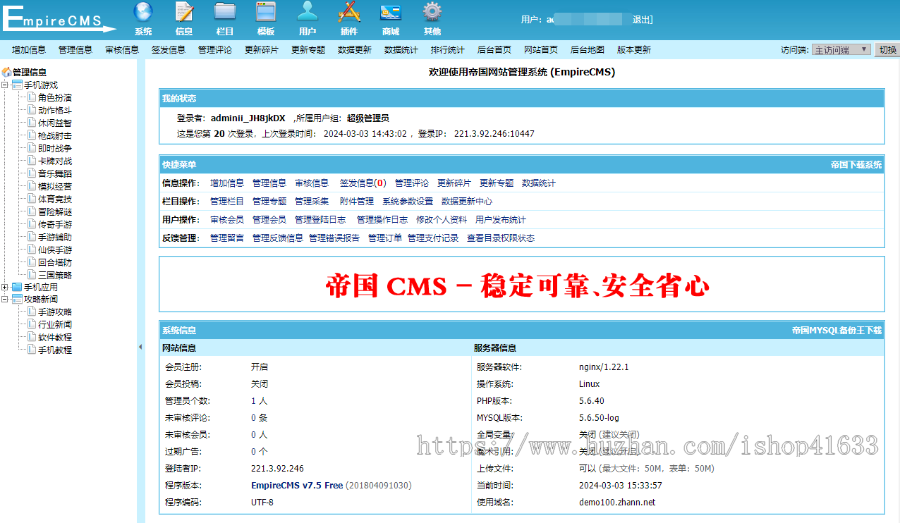Open 模拟经营 in the column tree
900x523 pixels.
55,186
